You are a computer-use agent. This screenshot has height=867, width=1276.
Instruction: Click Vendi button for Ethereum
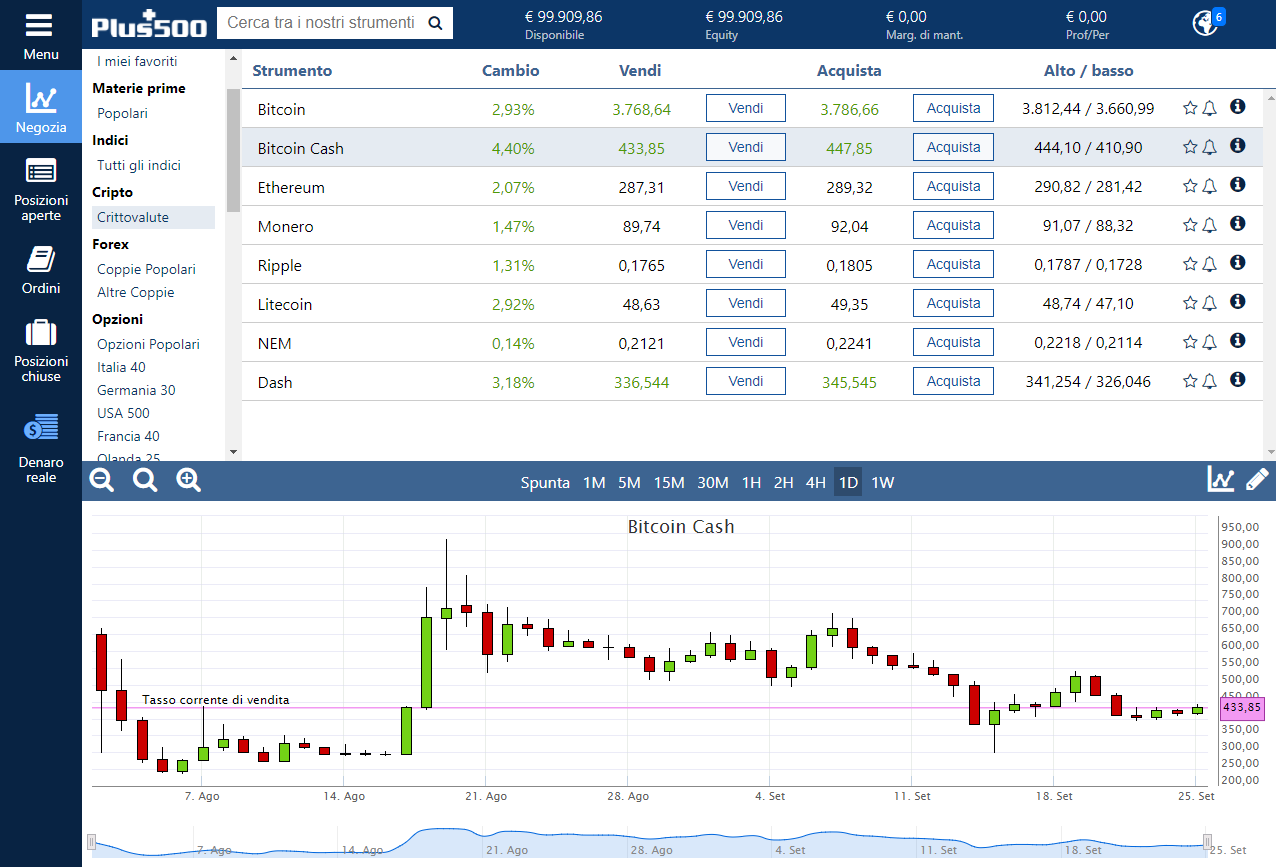746,186
